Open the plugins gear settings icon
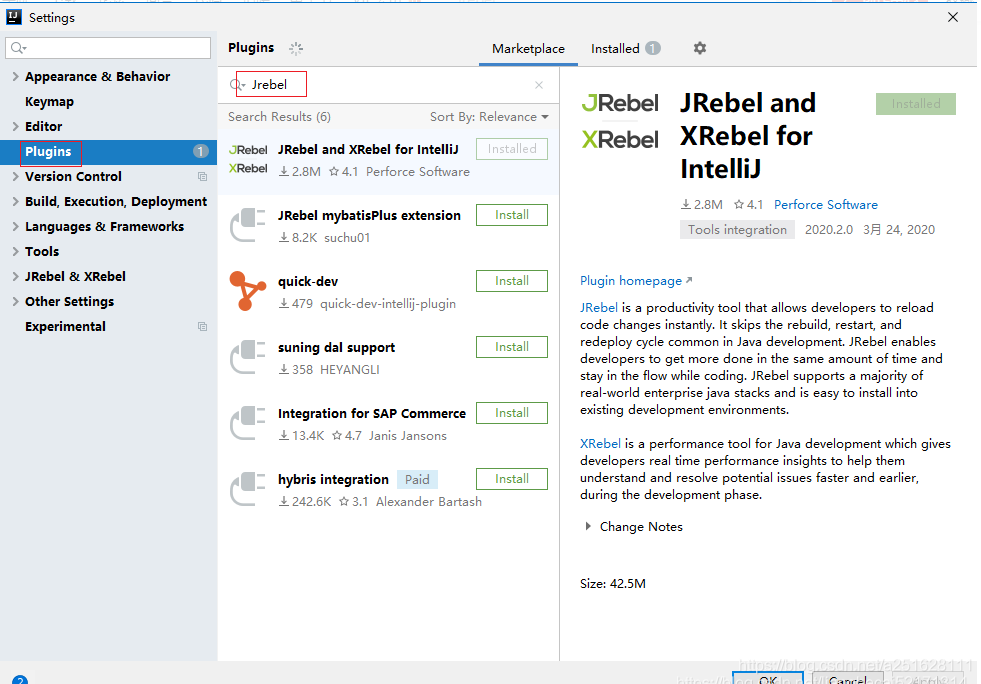This screenshot has height=684, width=981. [699, 48]
